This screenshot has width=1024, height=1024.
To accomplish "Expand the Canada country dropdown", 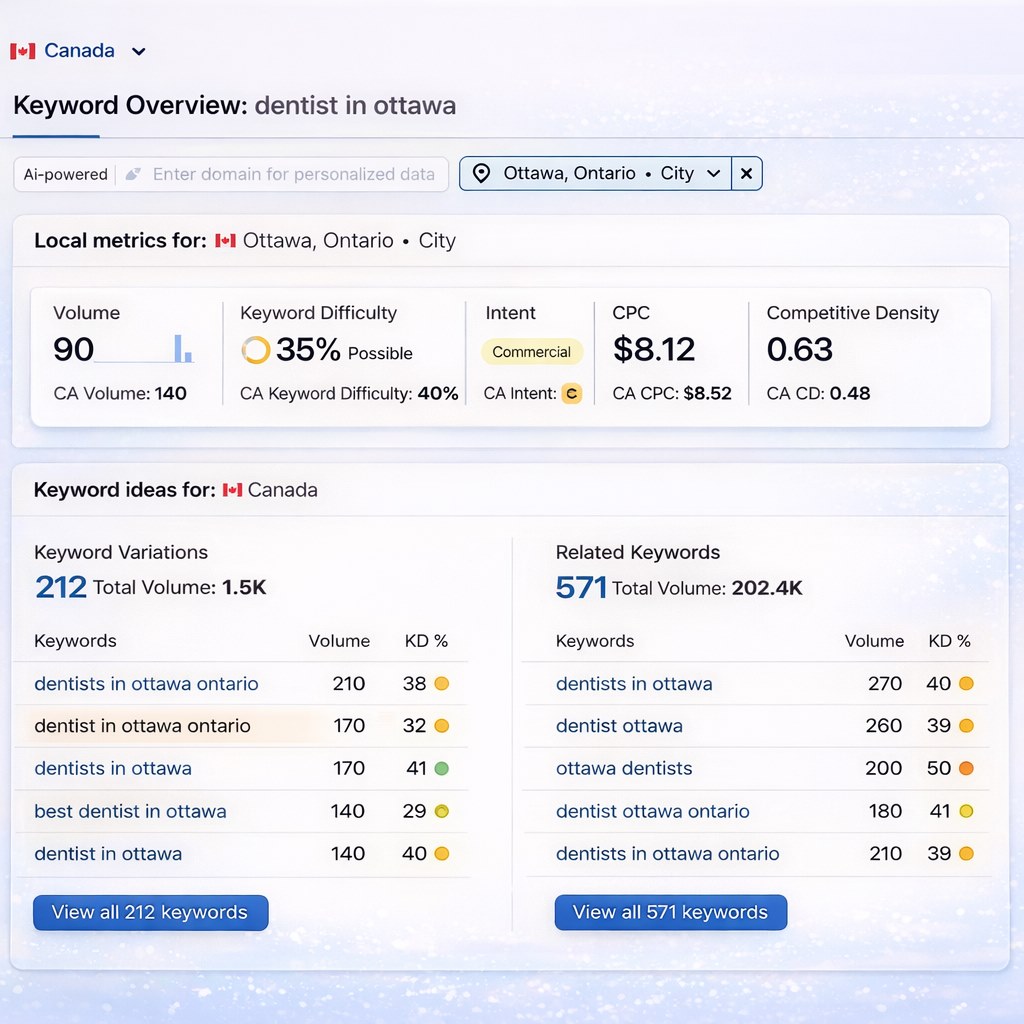I will point(138,50).
